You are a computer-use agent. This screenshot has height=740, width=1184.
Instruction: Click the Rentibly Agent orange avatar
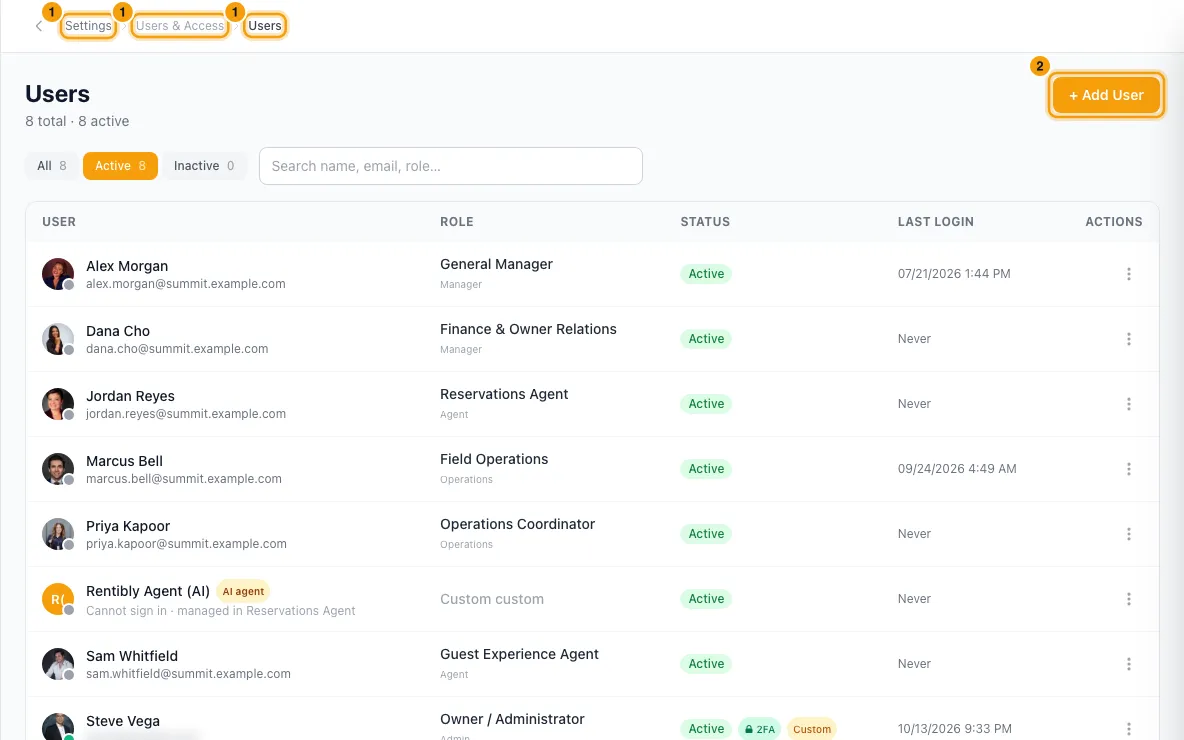click(58, 599)
